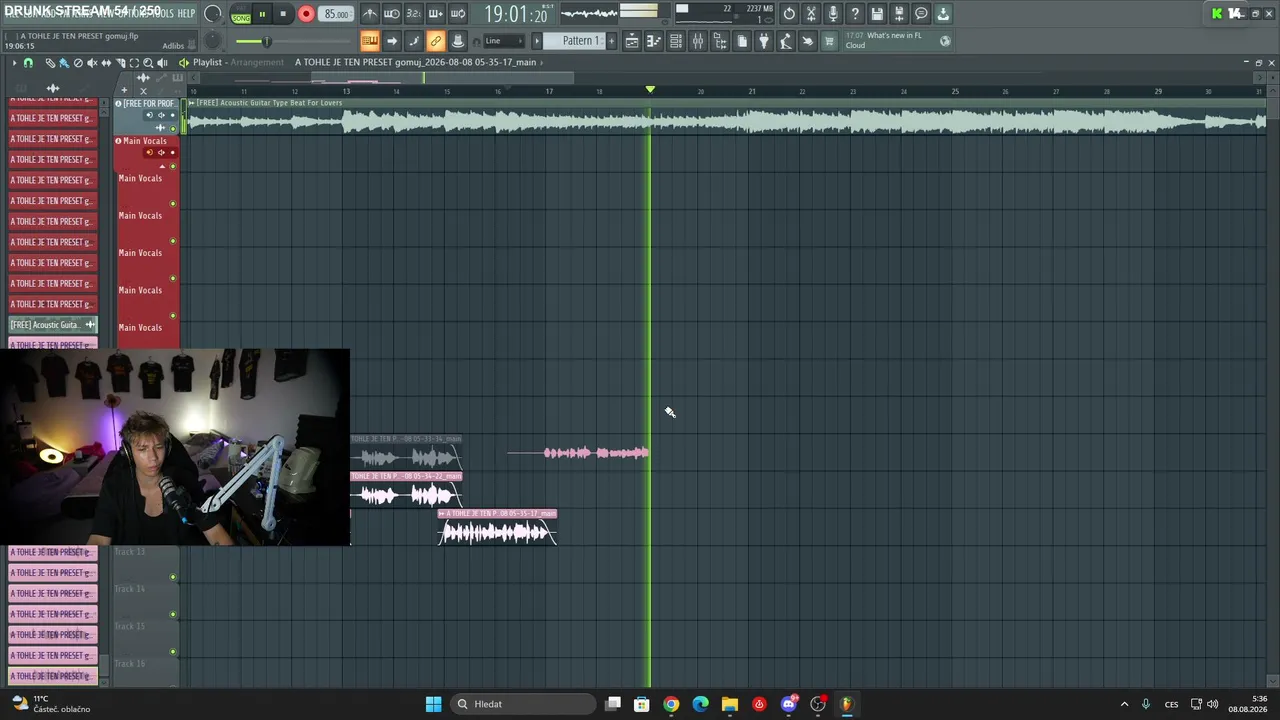
Task: Select the Slip tool
Action: [x=106, y=63]
